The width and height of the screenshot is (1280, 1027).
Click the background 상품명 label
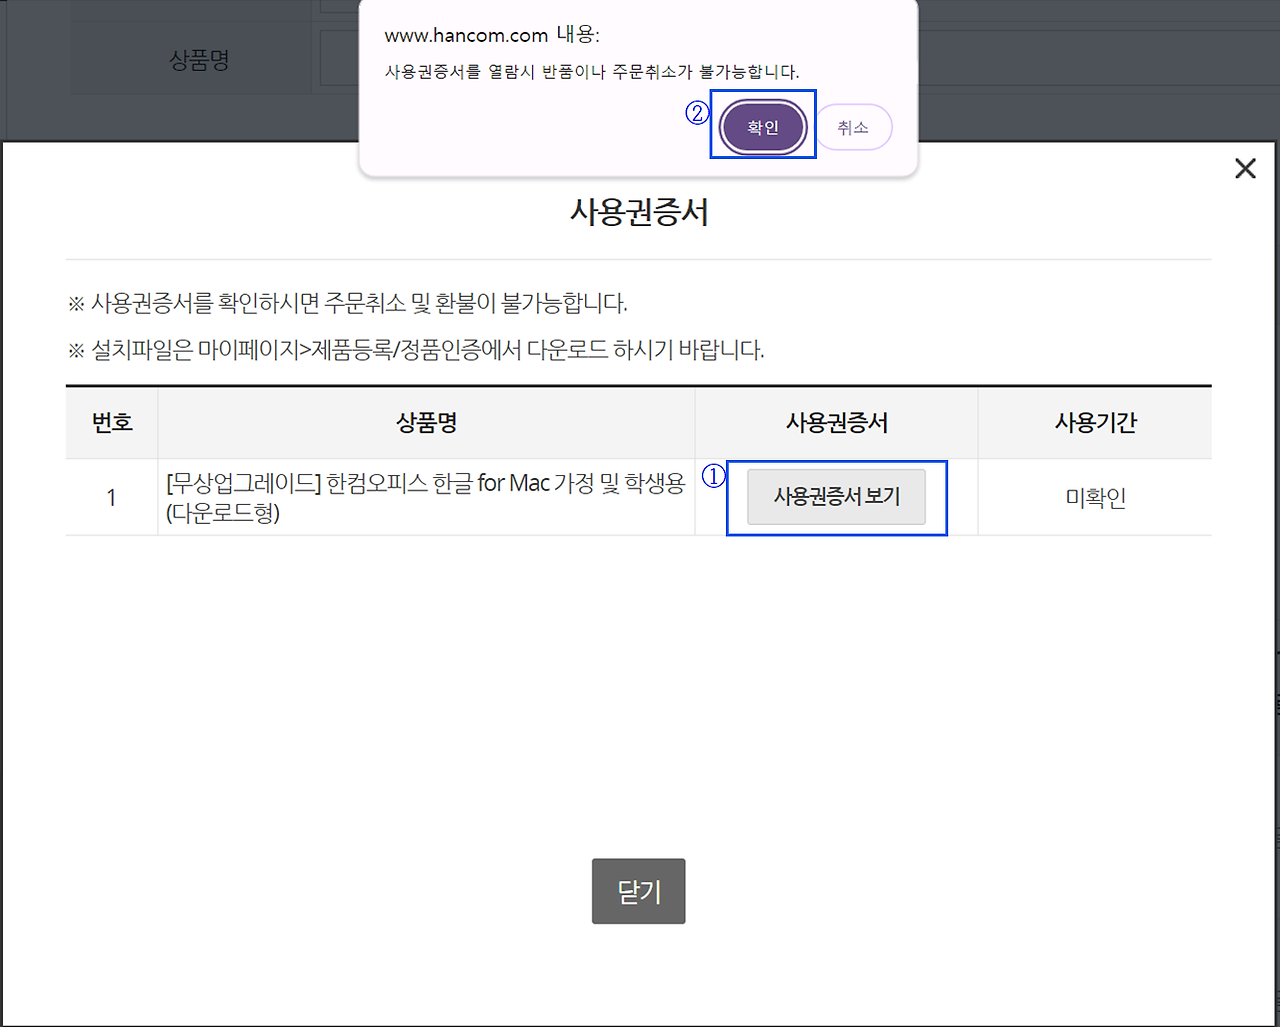(200, 60)
